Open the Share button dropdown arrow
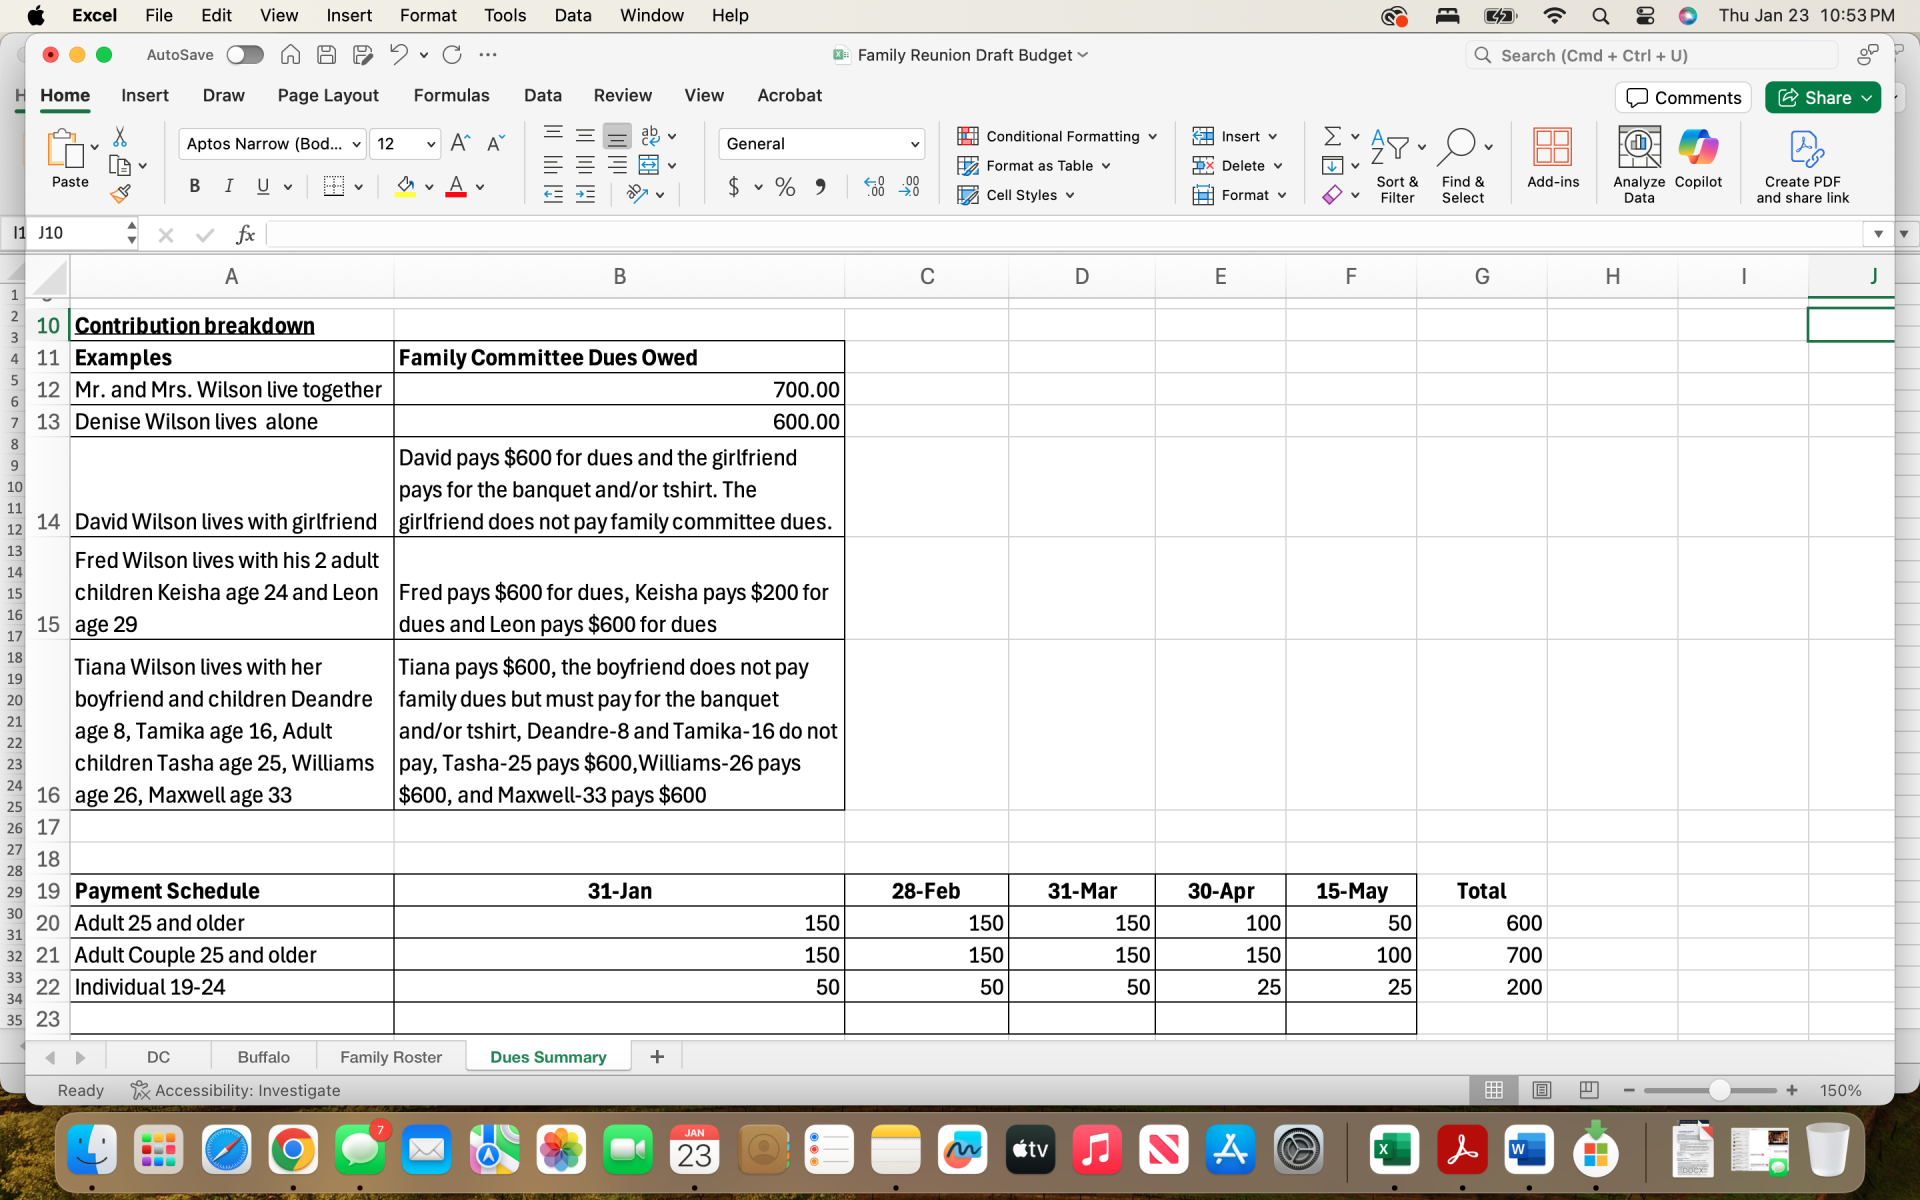1920x1200 pixels. coord(1867,98)
